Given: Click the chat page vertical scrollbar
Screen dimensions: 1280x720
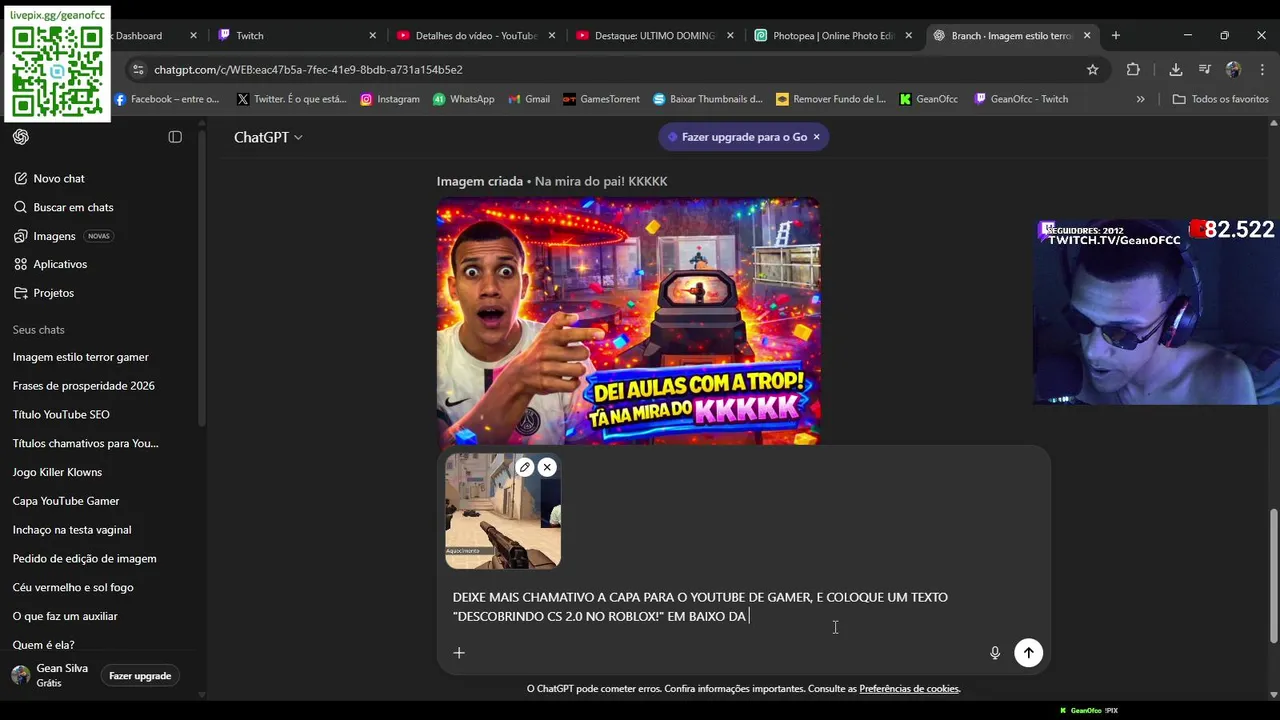Looking at the screenshot, I should (1273, 576).
